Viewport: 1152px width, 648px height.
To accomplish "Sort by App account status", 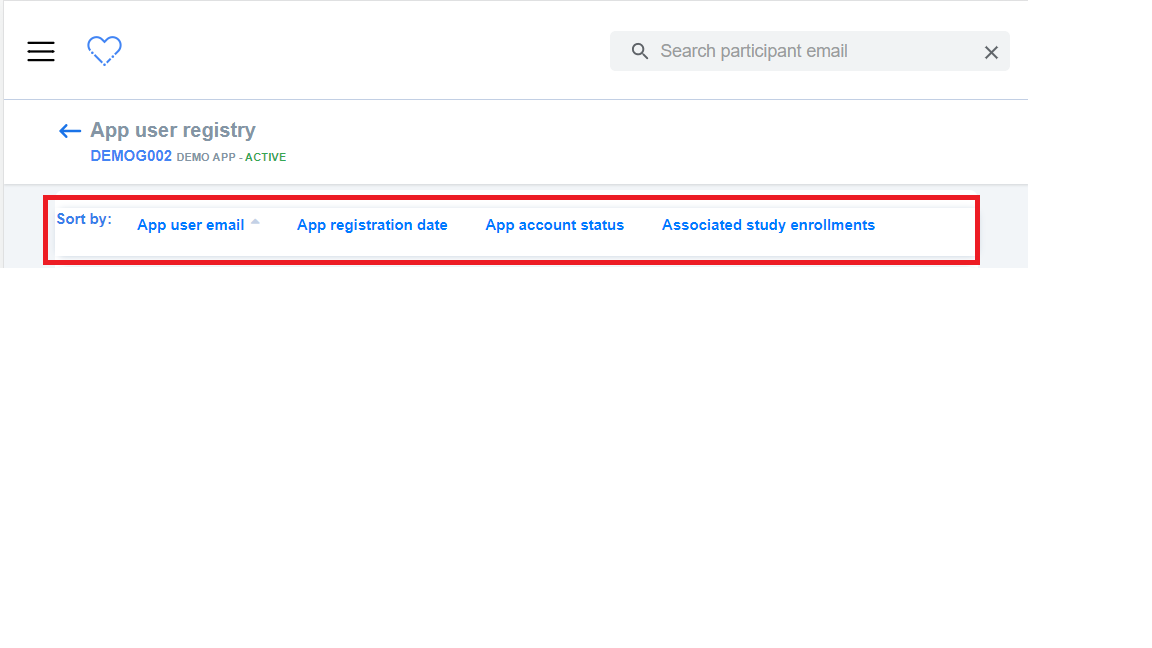I will point(555,225).
